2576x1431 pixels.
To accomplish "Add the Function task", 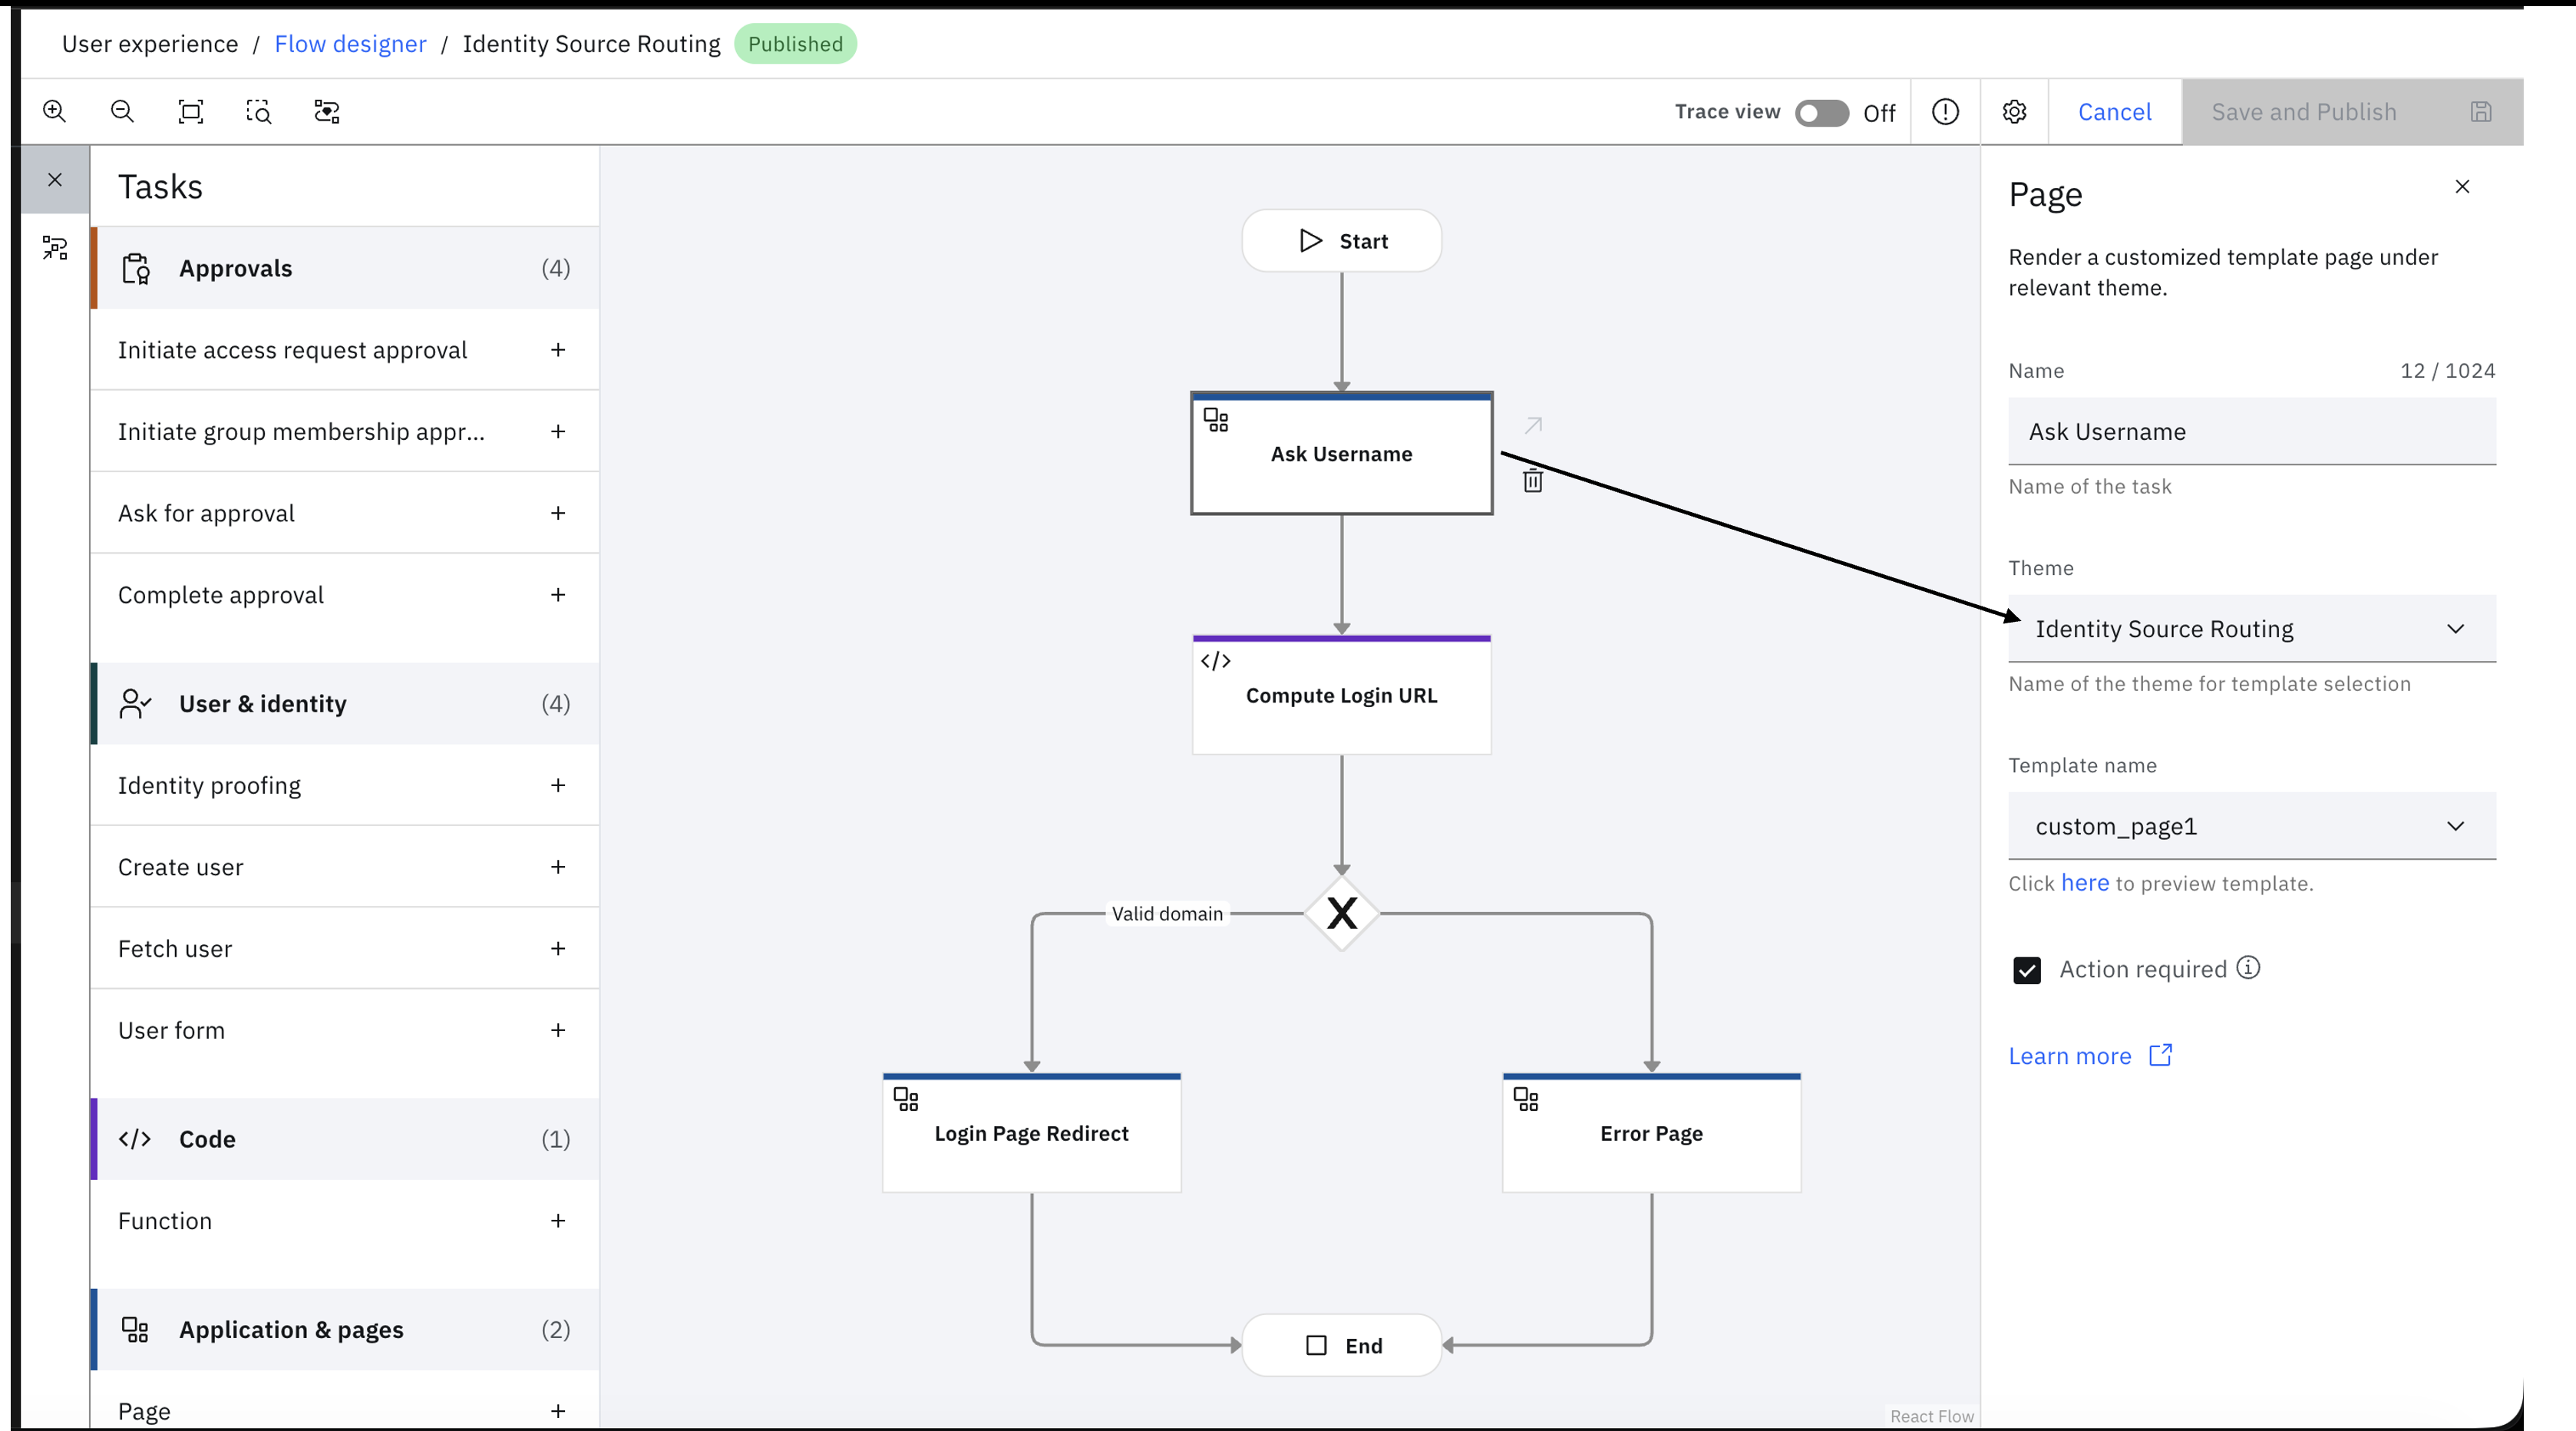I will point(558,1220).
